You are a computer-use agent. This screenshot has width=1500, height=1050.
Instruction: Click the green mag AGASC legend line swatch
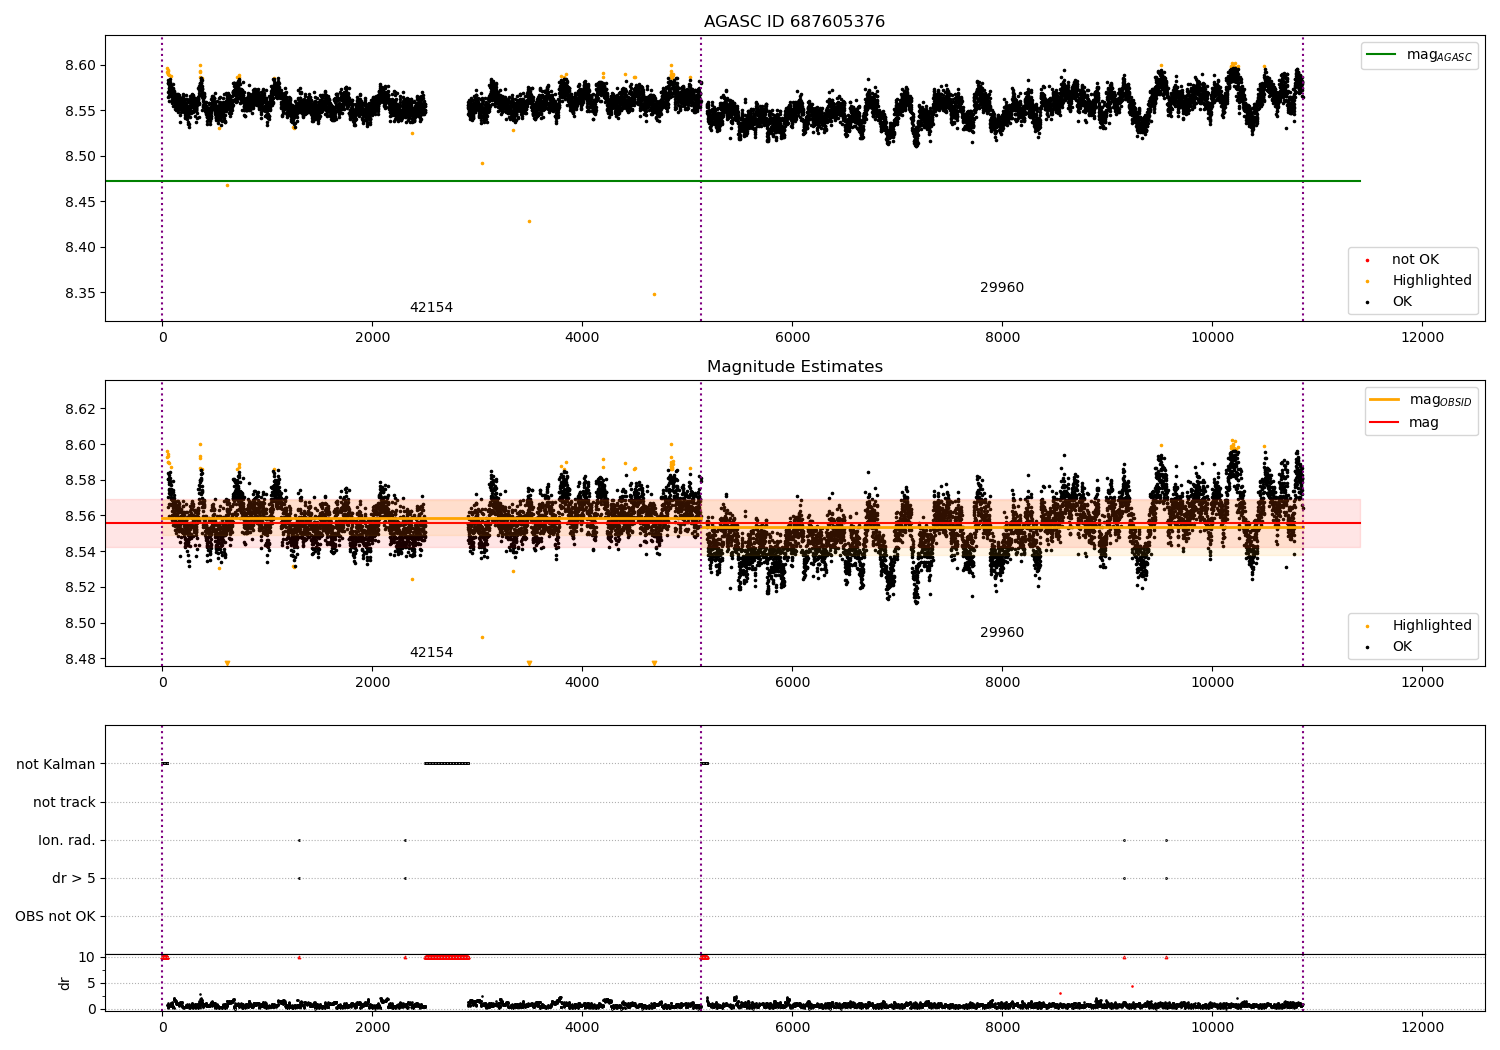[x=1381, y=55]
